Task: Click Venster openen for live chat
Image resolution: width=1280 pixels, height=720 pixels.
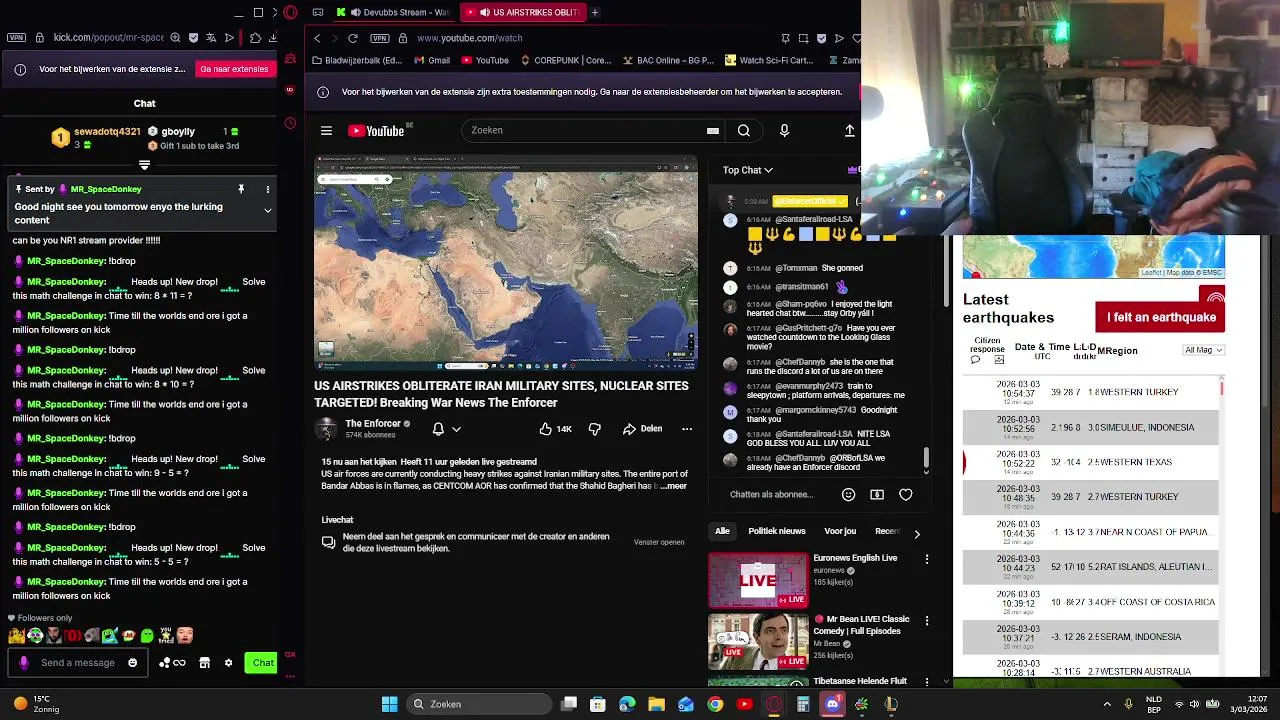Action: pyautogui.click(x=659, y=542)
